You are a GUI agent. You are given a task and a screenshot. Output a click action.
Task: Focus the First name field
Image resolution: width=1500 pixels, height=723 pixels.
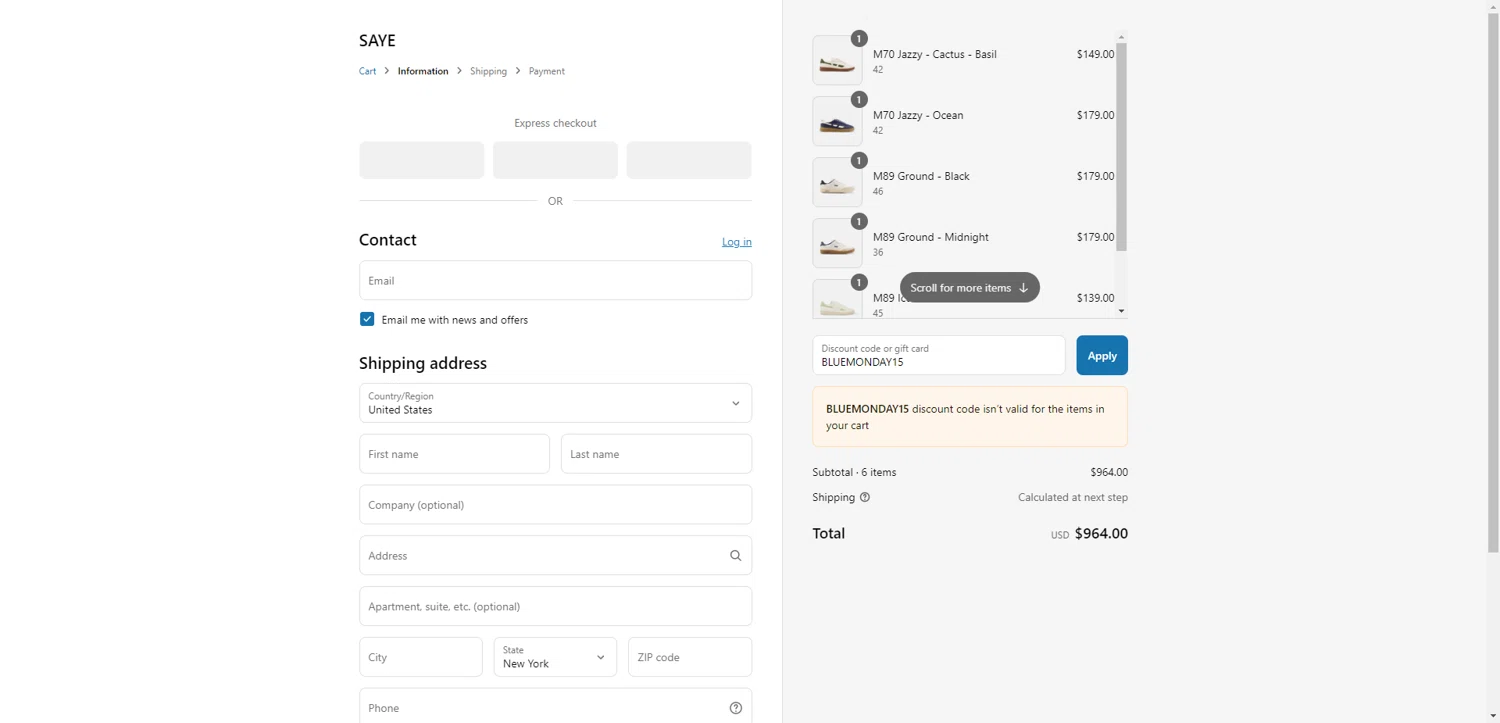point(454,454)
